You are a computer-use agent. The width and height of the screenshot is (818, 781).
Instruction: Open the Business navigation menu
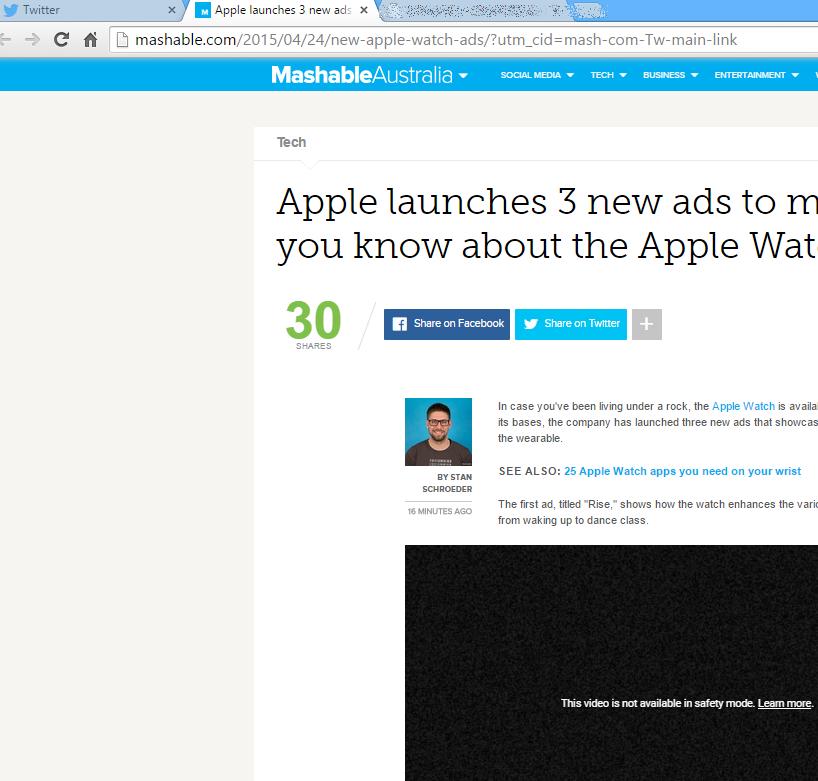[x=664, y=75]
